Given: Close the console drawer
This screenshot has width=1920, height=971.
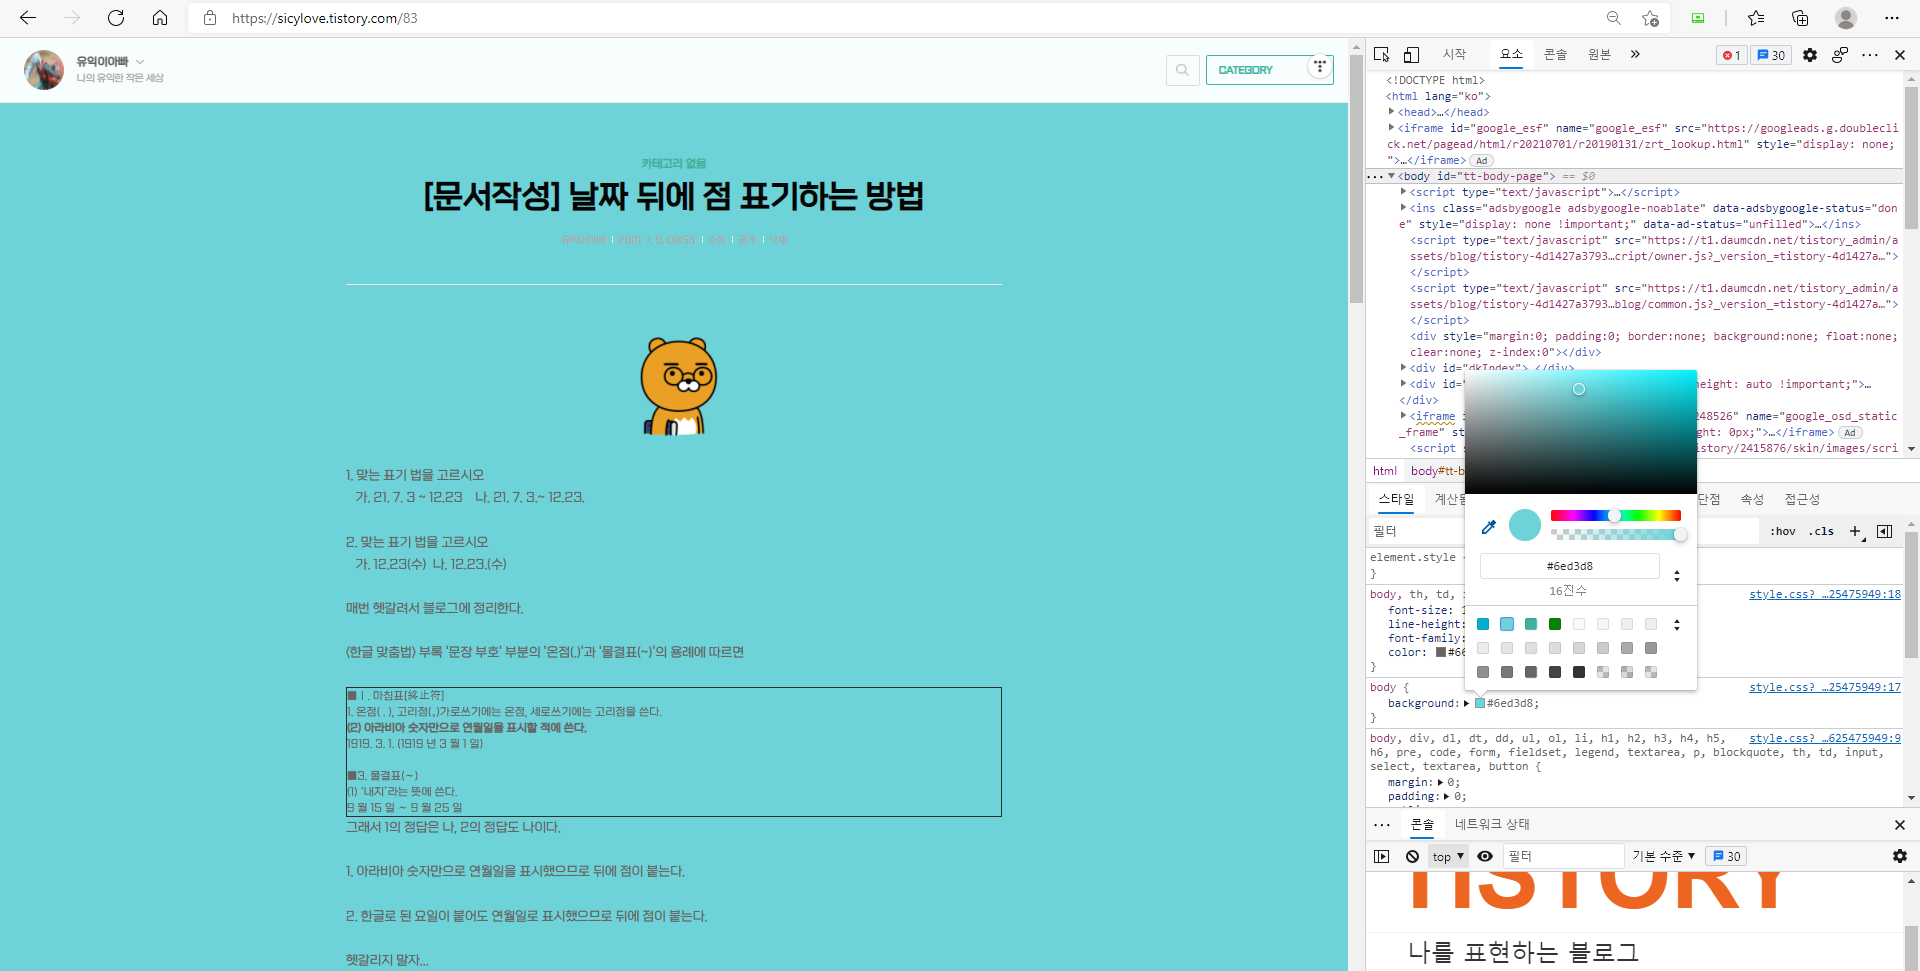Looking at the screenshot, I should (1900, 825).
